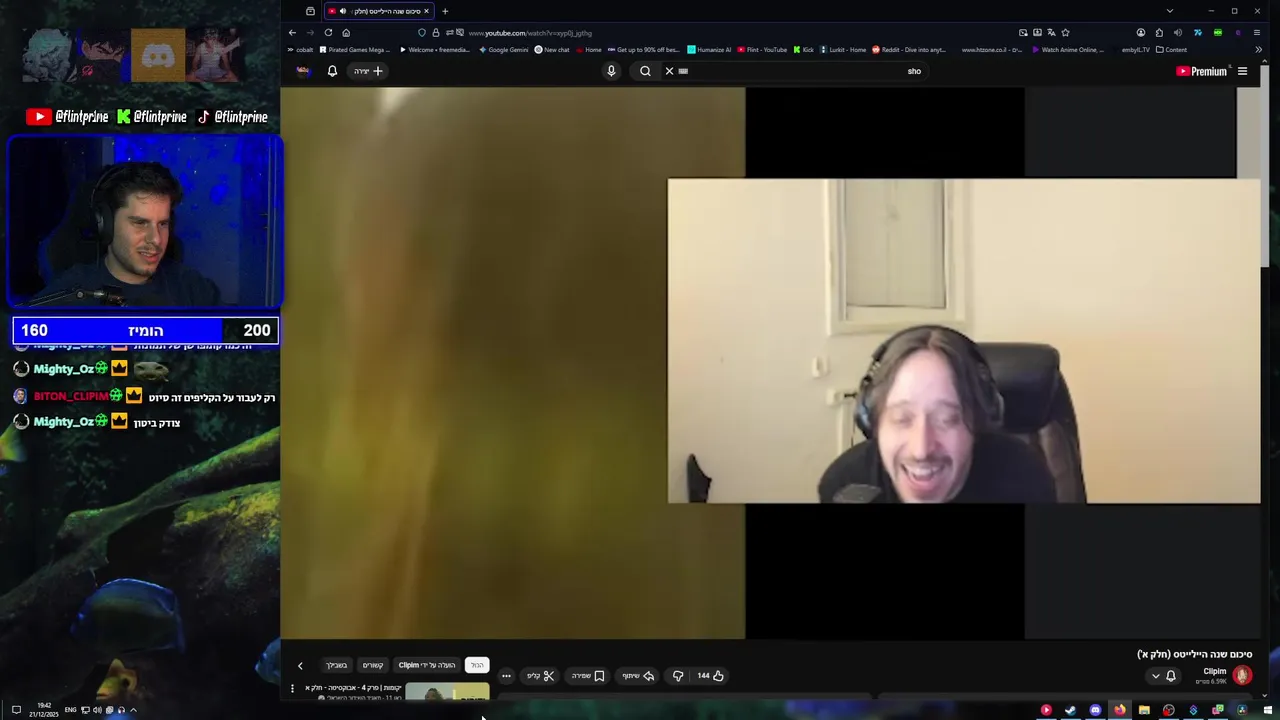
Task: Click the Firefox taskbar icon
Action: (1120, 710)
